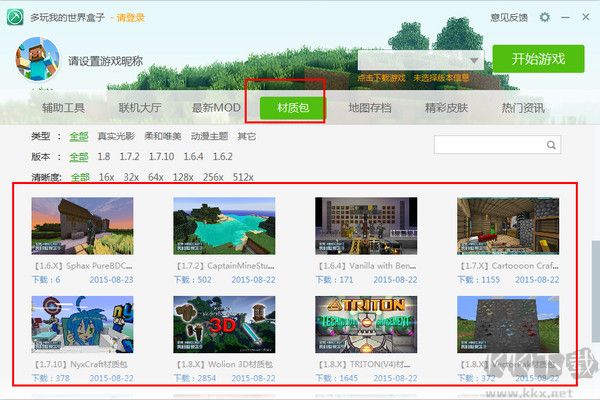Click the search magnifier icon
This screenshot has width=600, height=400.
pos(551,145)
